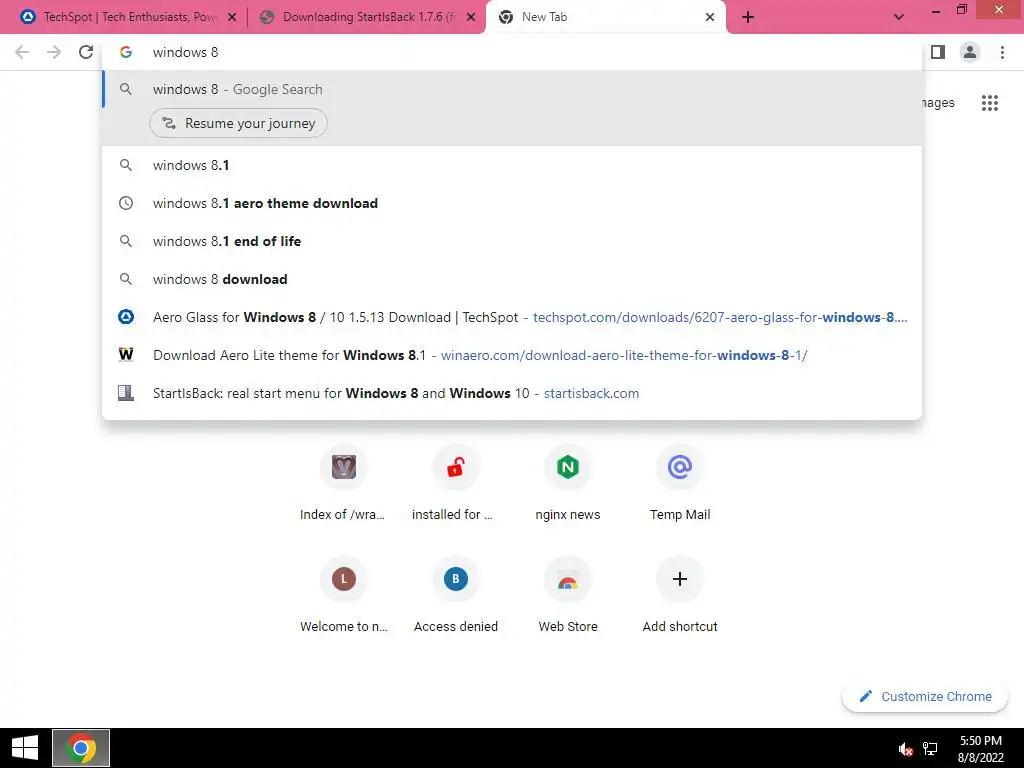Viewport: 1024px width, 768px height.
Task: Close the Downloading StartIsBack tab
Action: 471,17
